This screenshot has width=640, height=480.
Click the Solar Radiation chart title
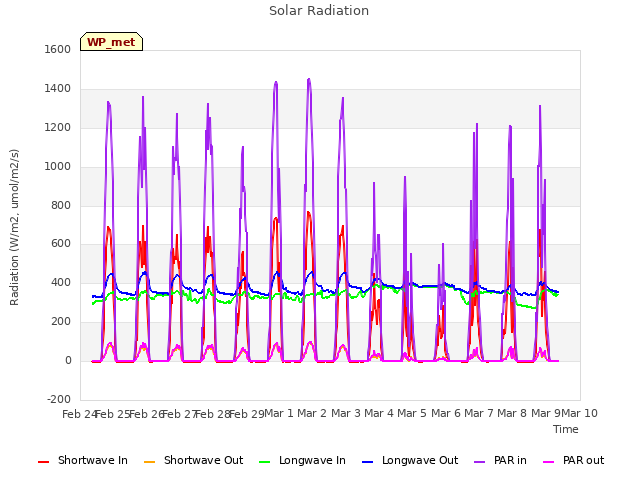point(319,11)
